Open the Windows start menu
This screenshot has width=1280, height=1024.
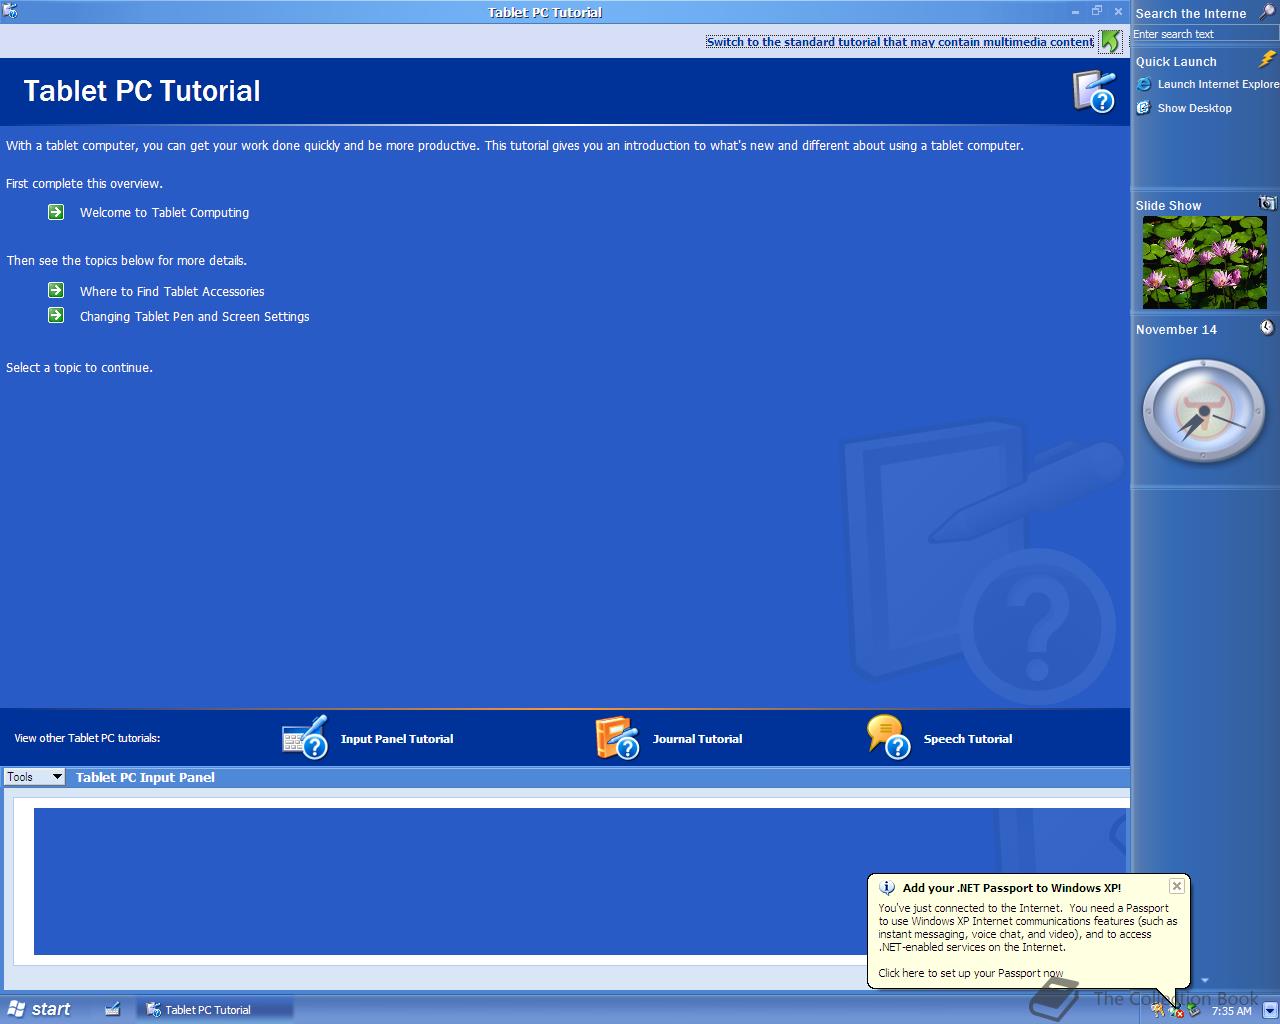(39, 1009)
